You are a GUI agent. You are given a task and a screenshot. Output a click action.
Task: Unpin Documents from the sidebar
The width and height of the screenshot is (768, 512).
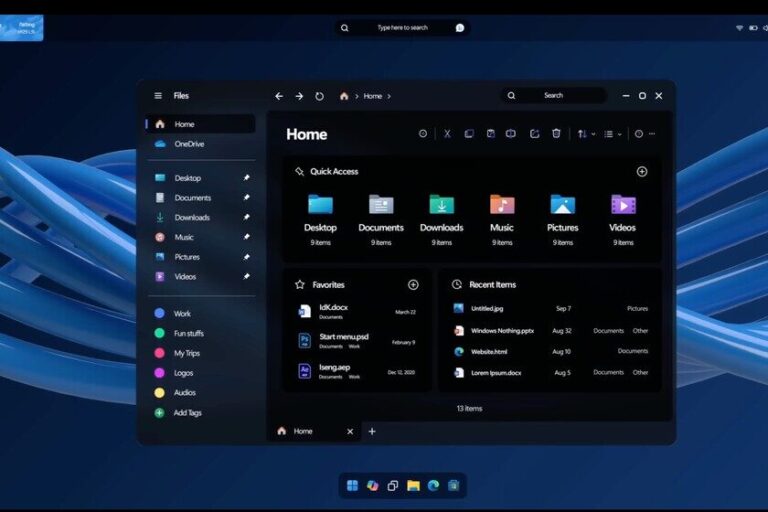(246, 197)
